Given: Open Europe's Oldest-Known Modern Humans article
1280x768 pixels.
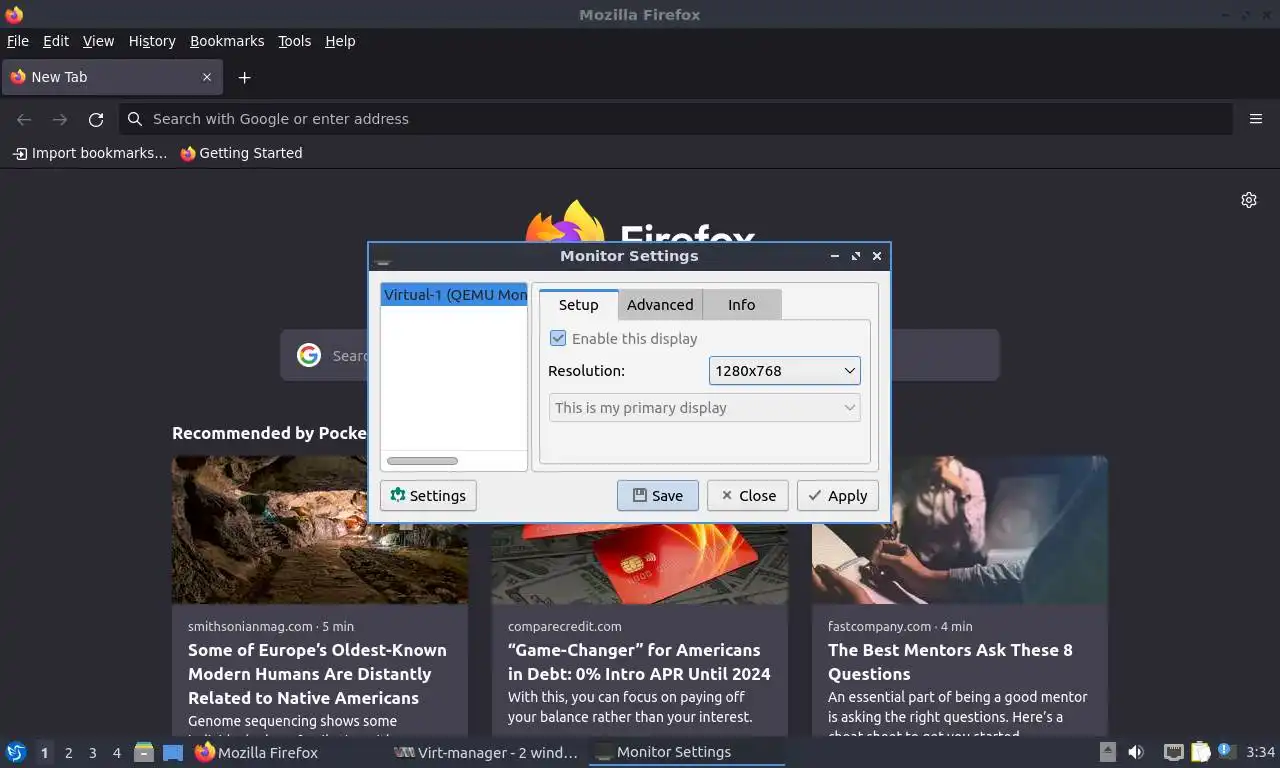Looking at the screenshot, I should coord(317,674).
